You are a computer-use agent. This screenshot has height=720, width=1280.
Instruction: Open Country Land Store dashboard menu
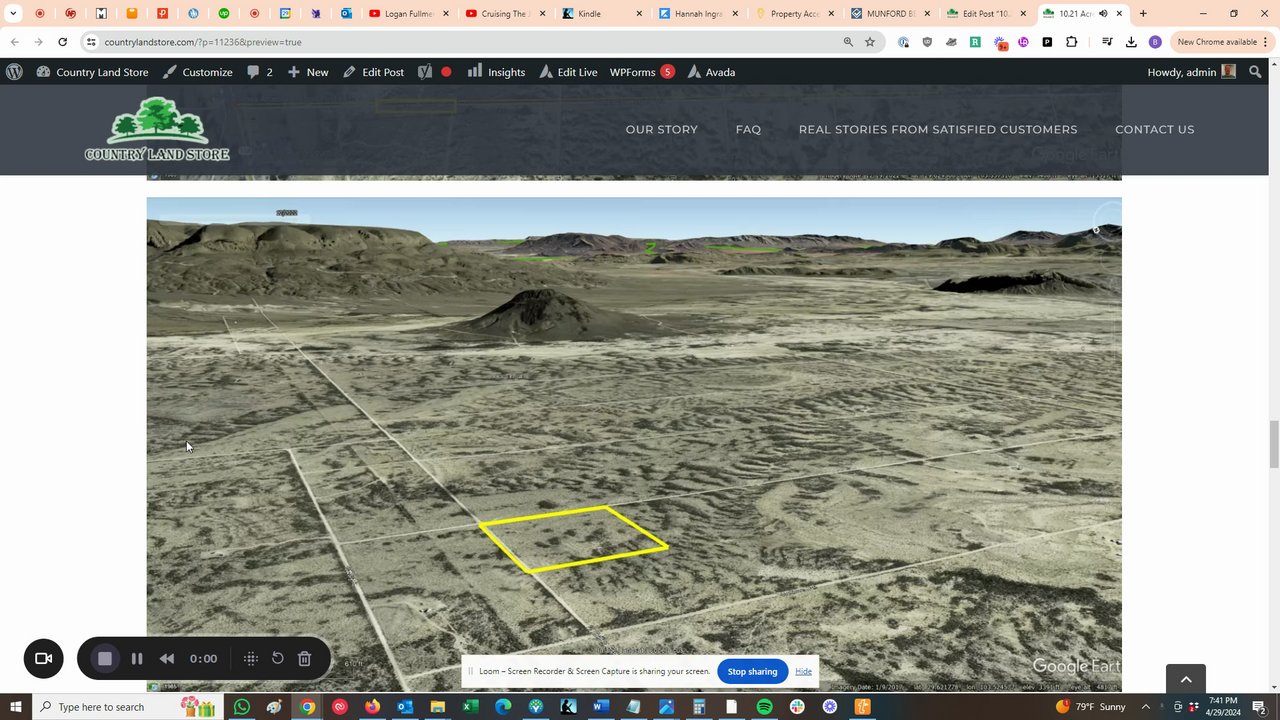[93, 72]
